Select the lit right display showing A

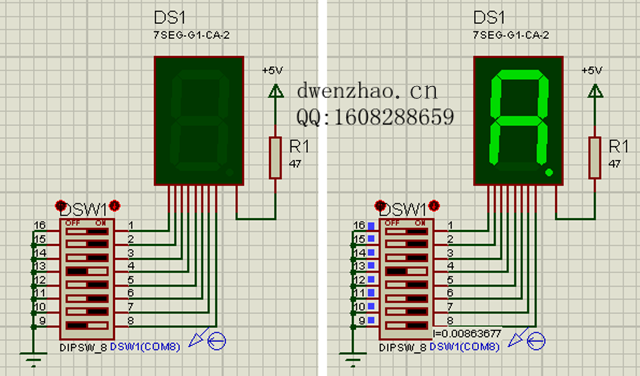[x=518, y=121]
